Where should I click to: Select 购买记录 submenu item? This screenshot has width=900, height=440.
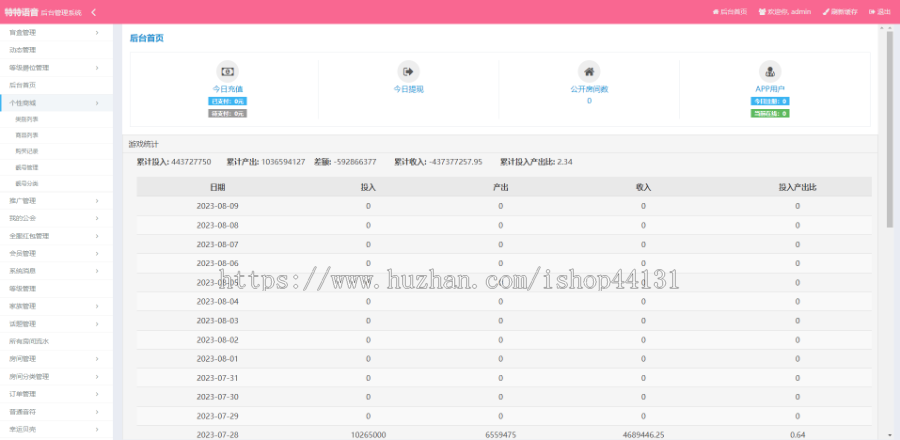tap(27, 151)
